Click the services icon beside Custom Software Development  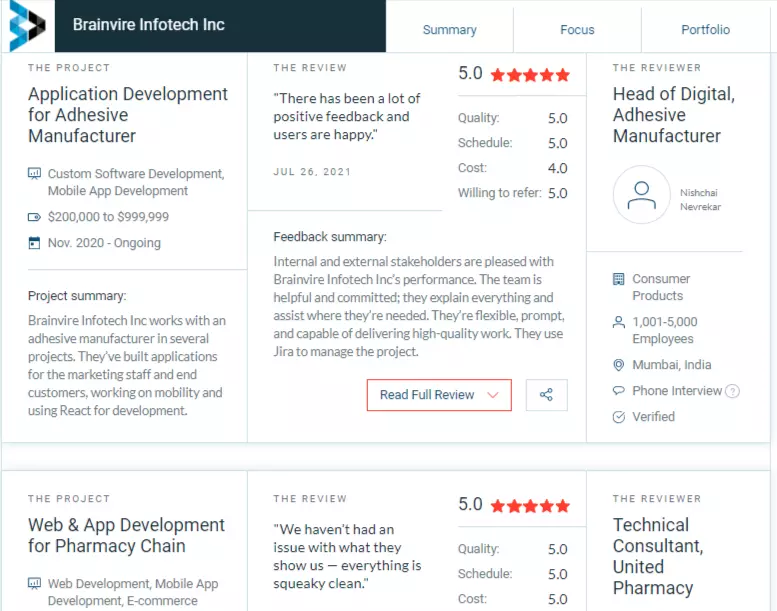34,174
